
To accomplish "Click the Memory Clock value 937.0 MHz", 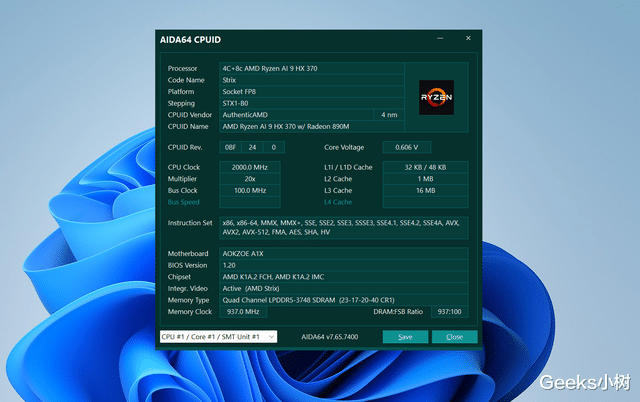I will pyautogui.click(x=243, y=312).
